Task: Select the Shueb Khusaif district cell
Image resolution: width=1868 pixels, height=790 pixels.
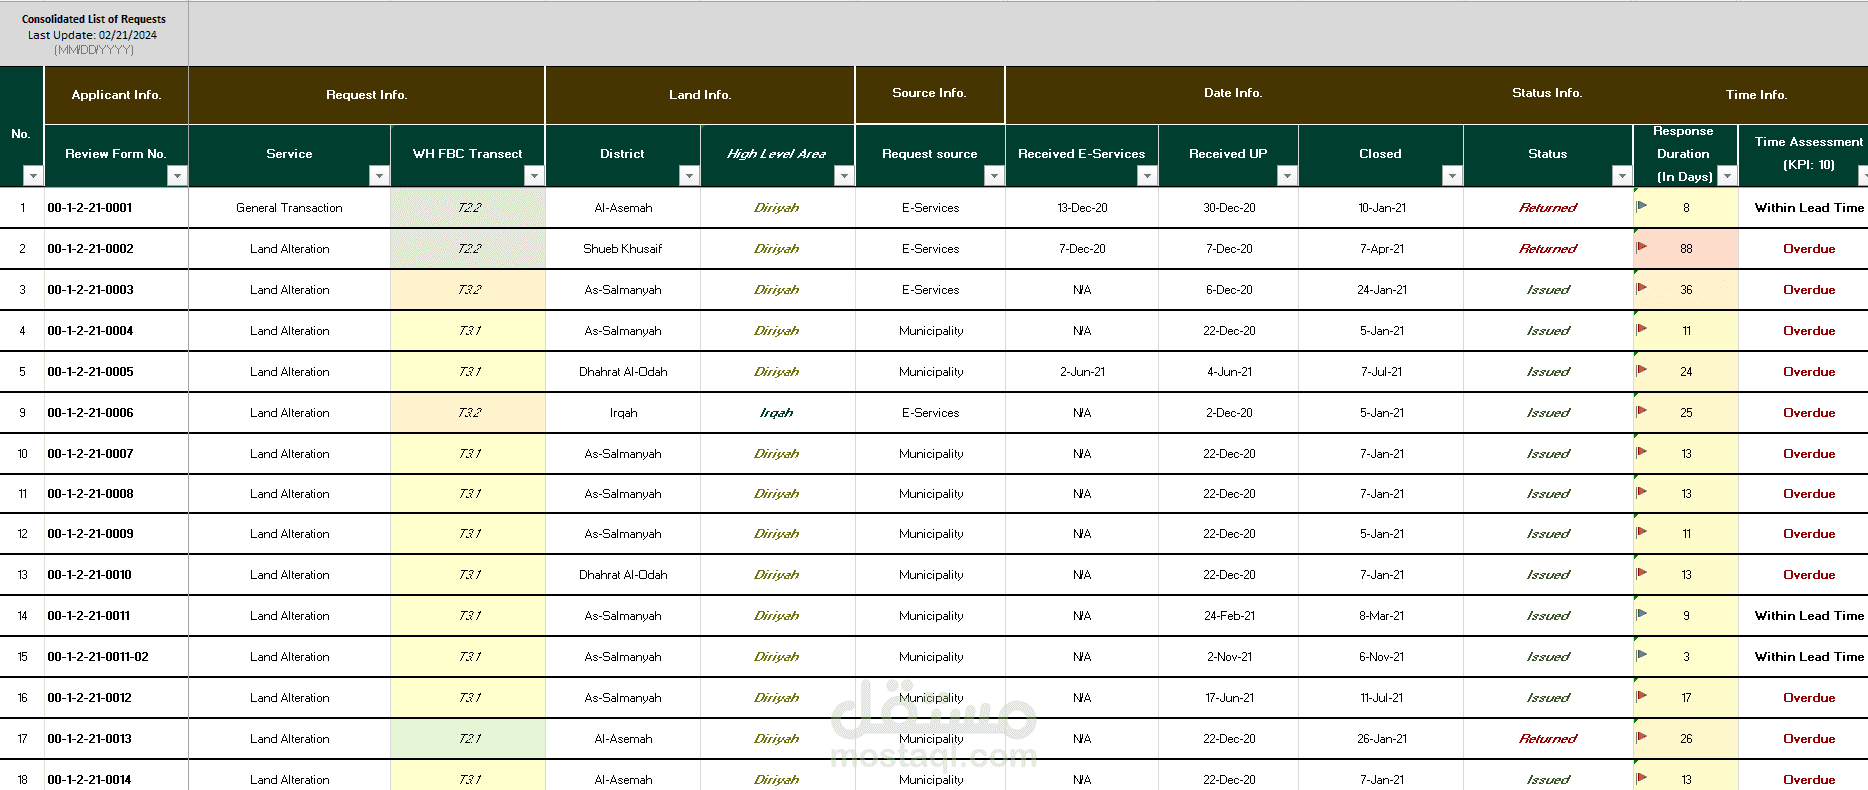Action: (x=623, y=249)
